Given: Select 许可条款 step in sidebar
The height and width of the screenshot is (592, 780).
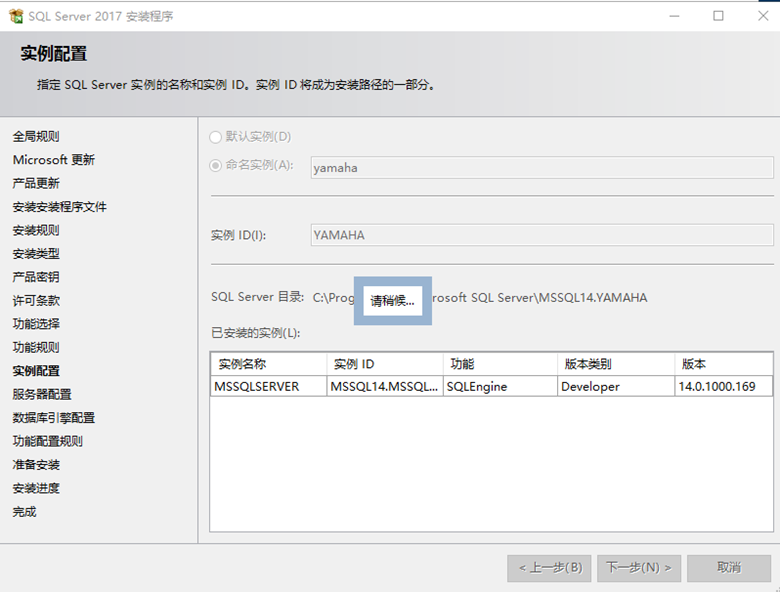Looking at the screenshot, I should pos(36,300).
